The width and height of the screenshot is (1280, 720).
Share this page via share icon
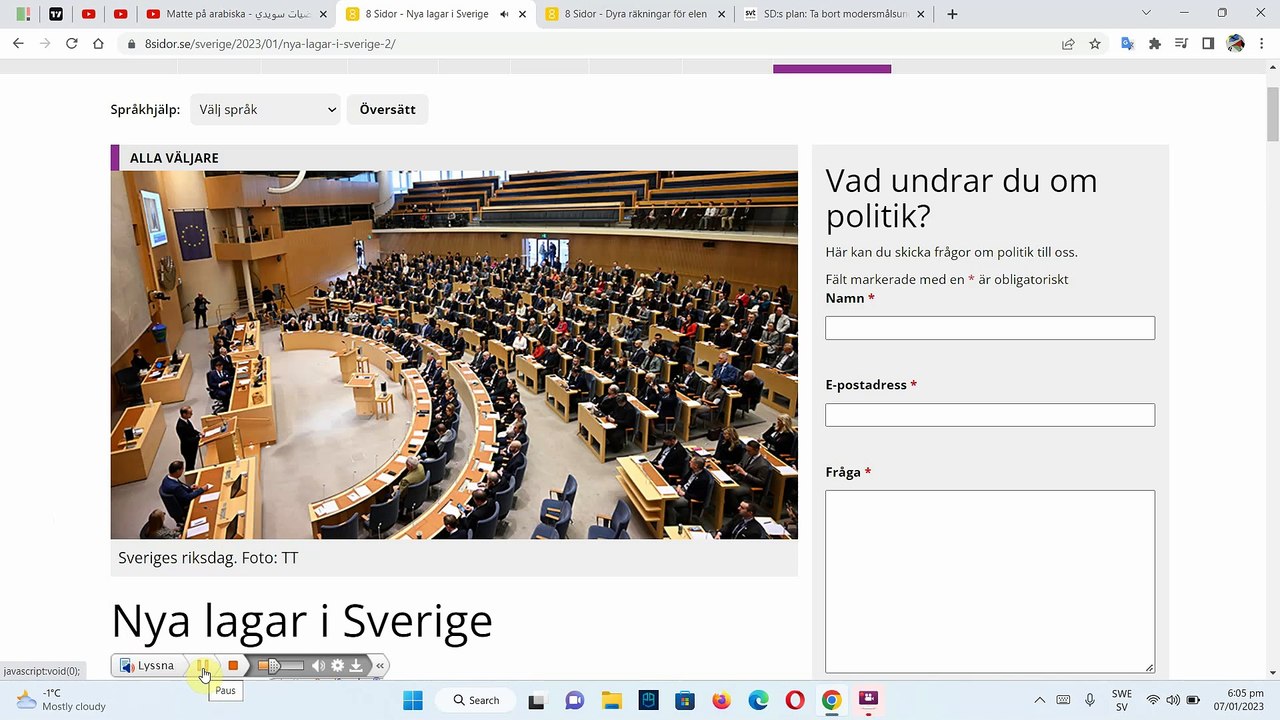click(x=1068, y=44)
